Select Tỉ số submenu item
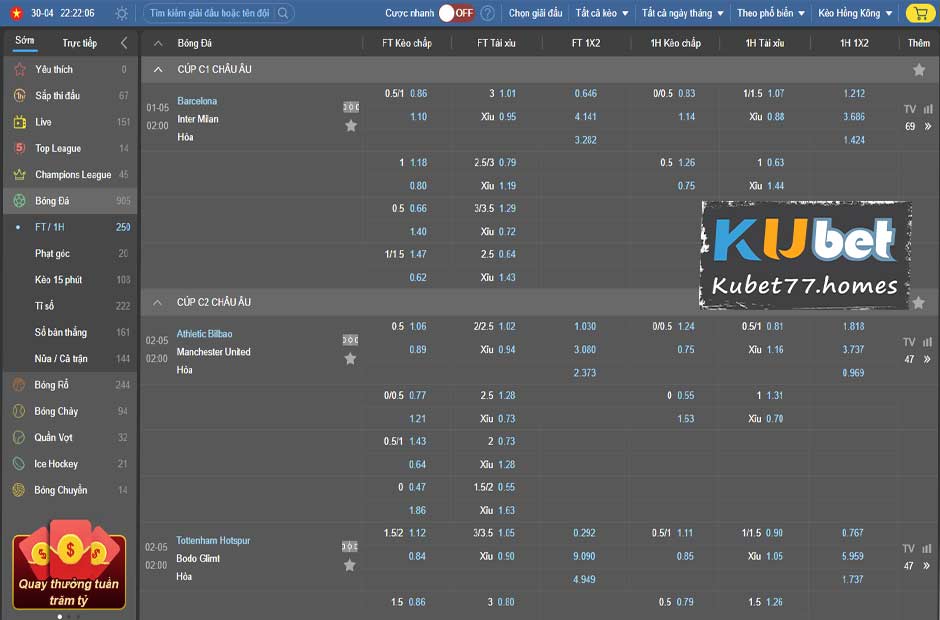The image size is (940, 620). [x=70, y=306]
